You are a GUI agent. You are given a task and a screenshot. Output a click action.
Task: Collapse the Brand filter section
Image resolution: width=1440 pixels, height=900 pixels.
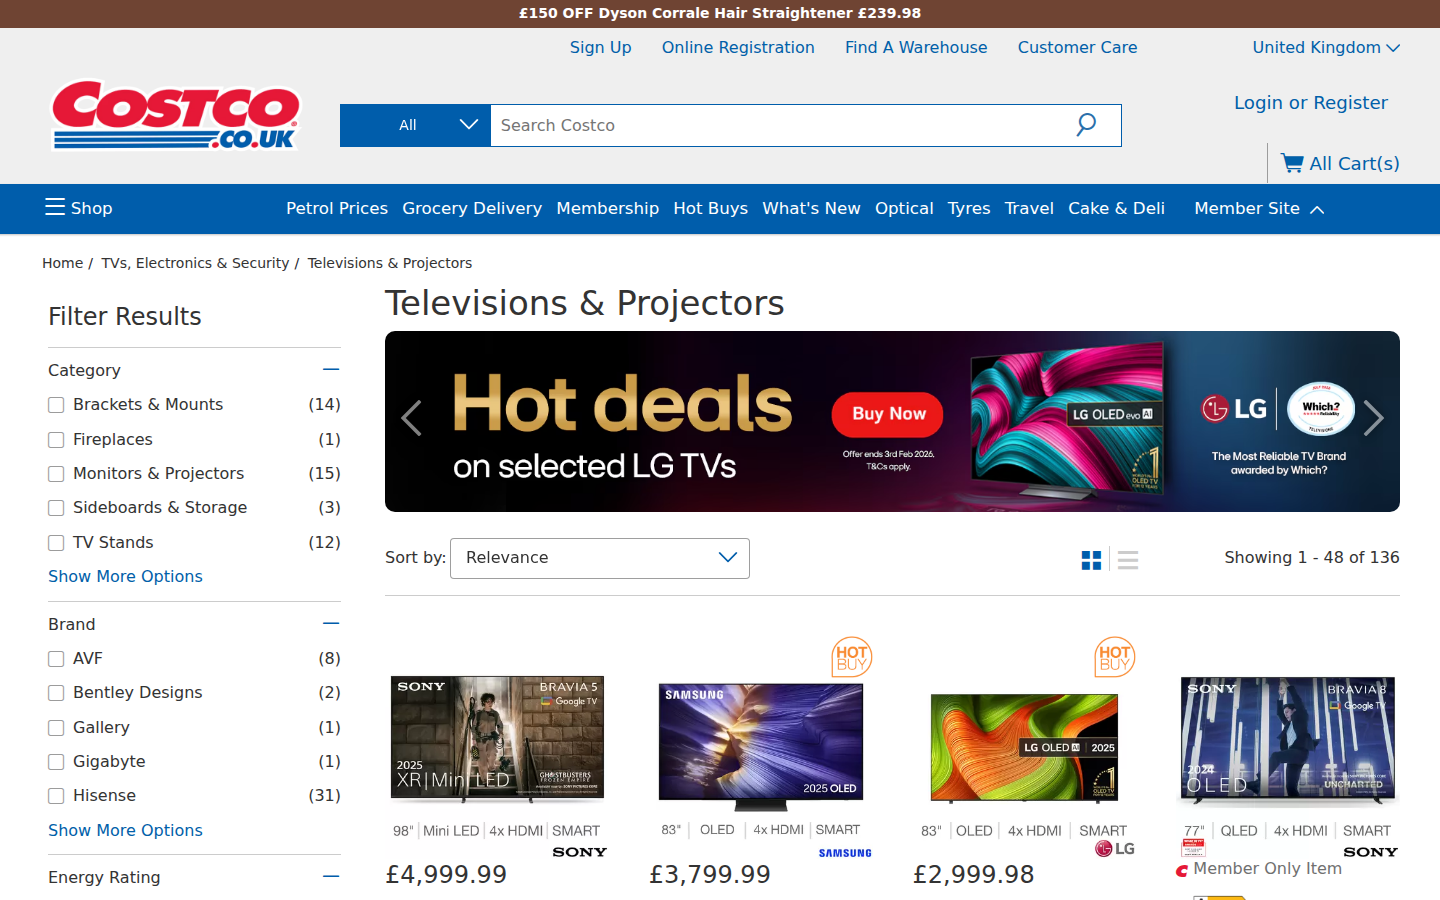click(x=331, y=624)
